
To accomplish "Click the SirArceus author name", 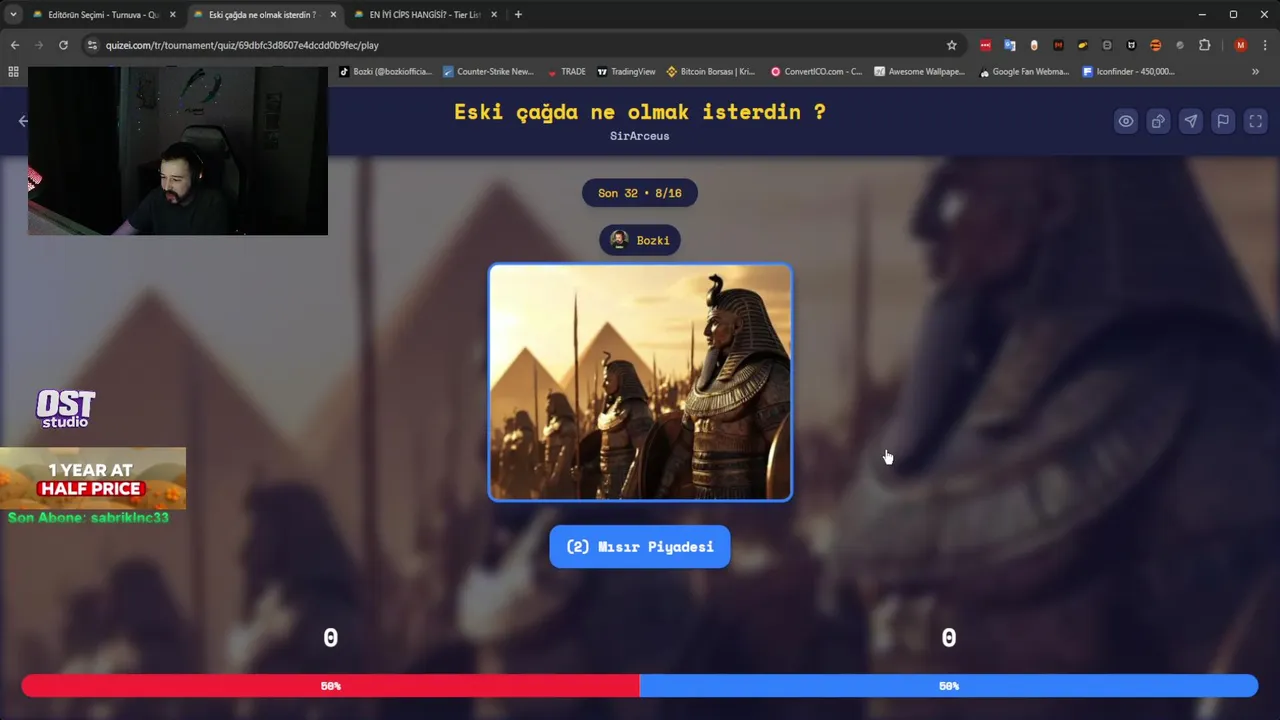I will (x=640, y=136).
